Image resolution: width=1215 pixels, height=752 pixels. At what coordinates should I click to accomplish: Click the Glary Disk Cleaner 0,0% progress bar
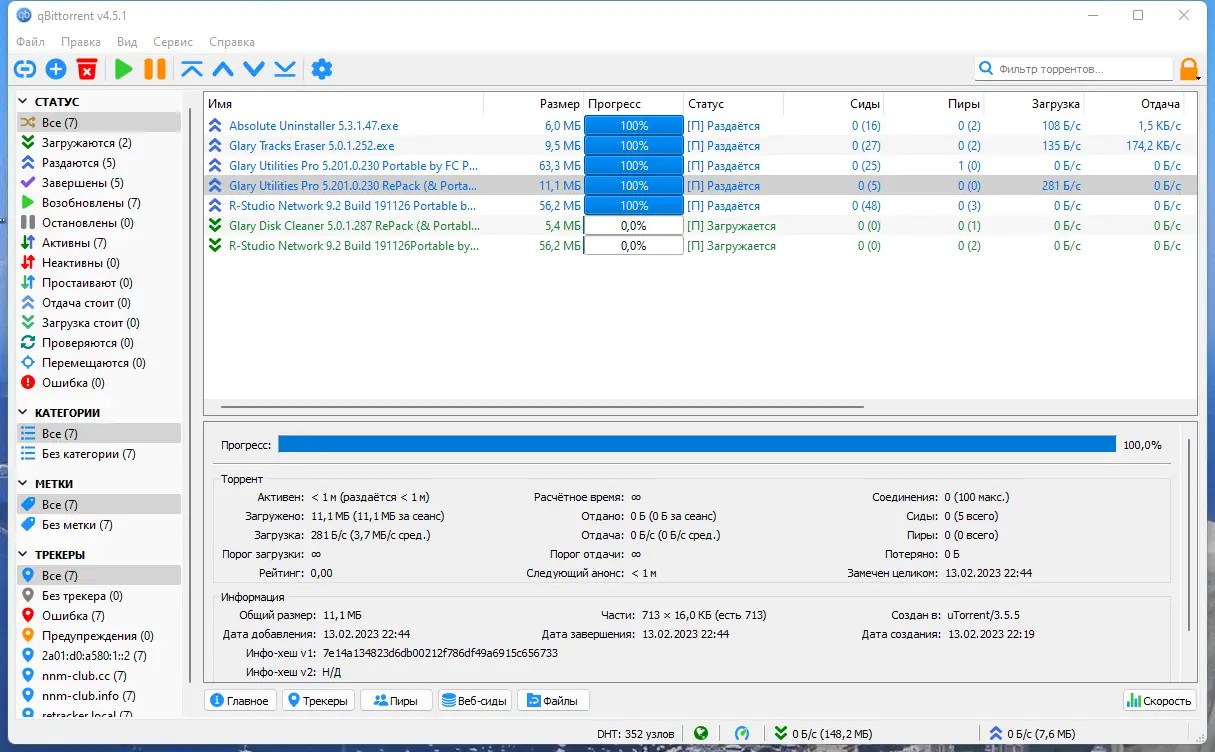pos(634,226)
